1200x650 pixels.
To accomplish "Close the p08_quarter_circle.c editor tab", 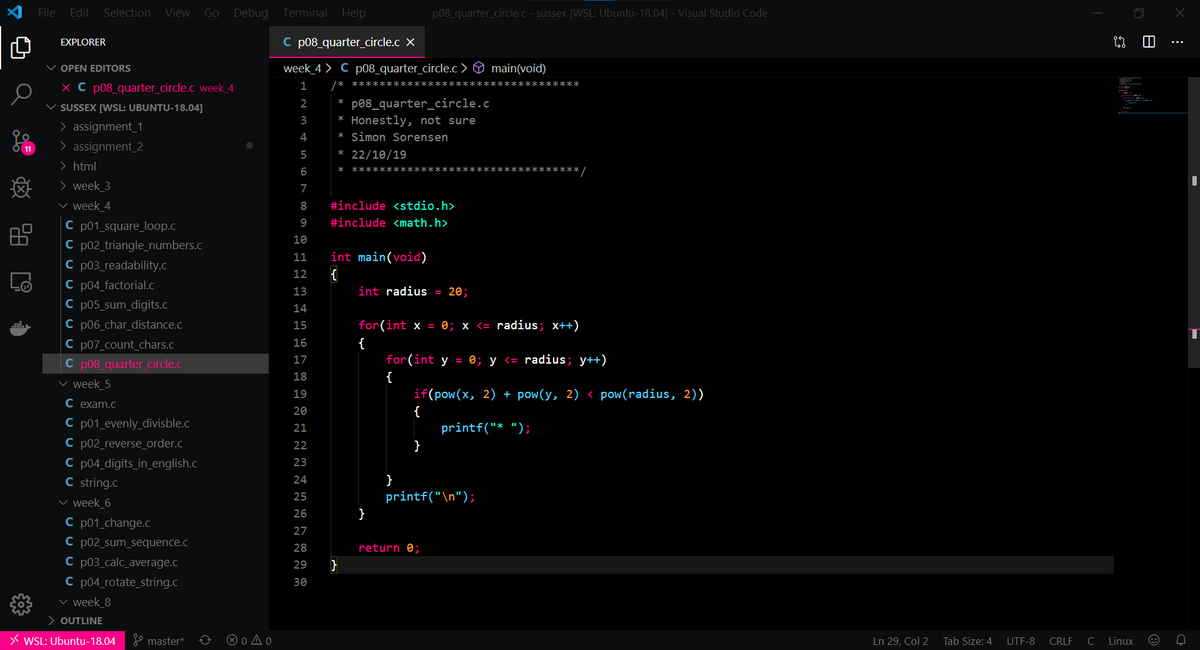I will [x=410, y=42].
